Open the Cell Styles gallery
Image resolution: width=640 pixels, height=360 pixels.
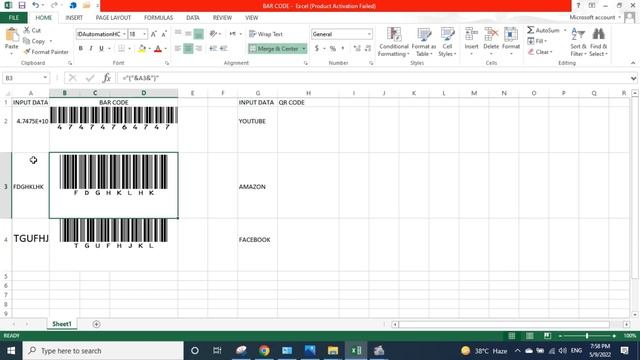[447, 42]
